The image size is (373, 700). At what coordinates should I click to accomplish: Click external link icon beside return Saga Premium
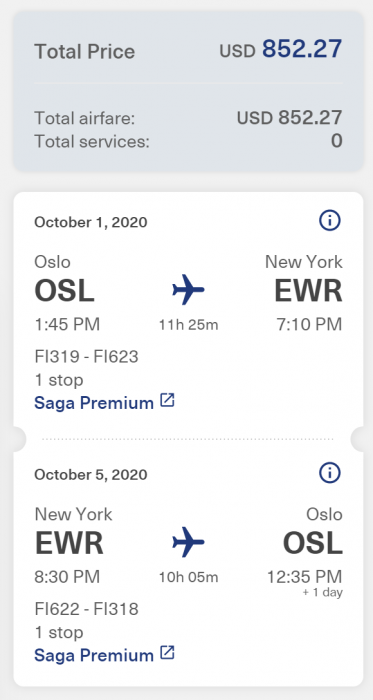click(167, 653)
